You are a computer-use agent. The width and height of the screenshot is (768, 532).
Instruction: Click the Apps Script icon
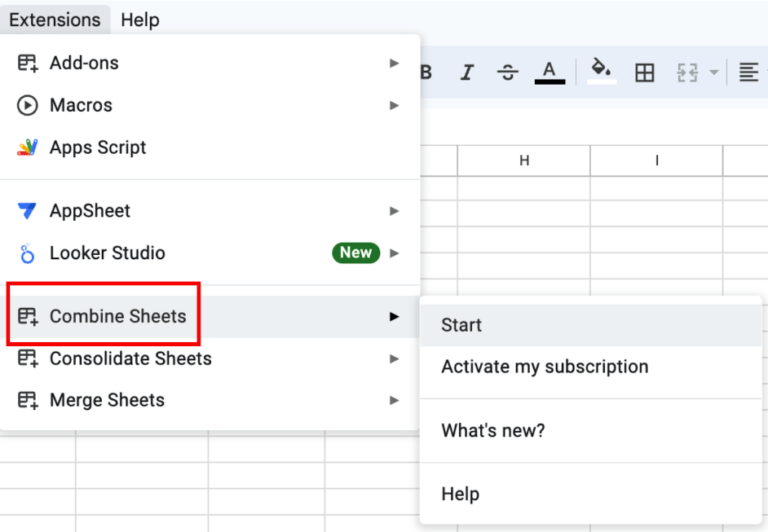point(28,148)
